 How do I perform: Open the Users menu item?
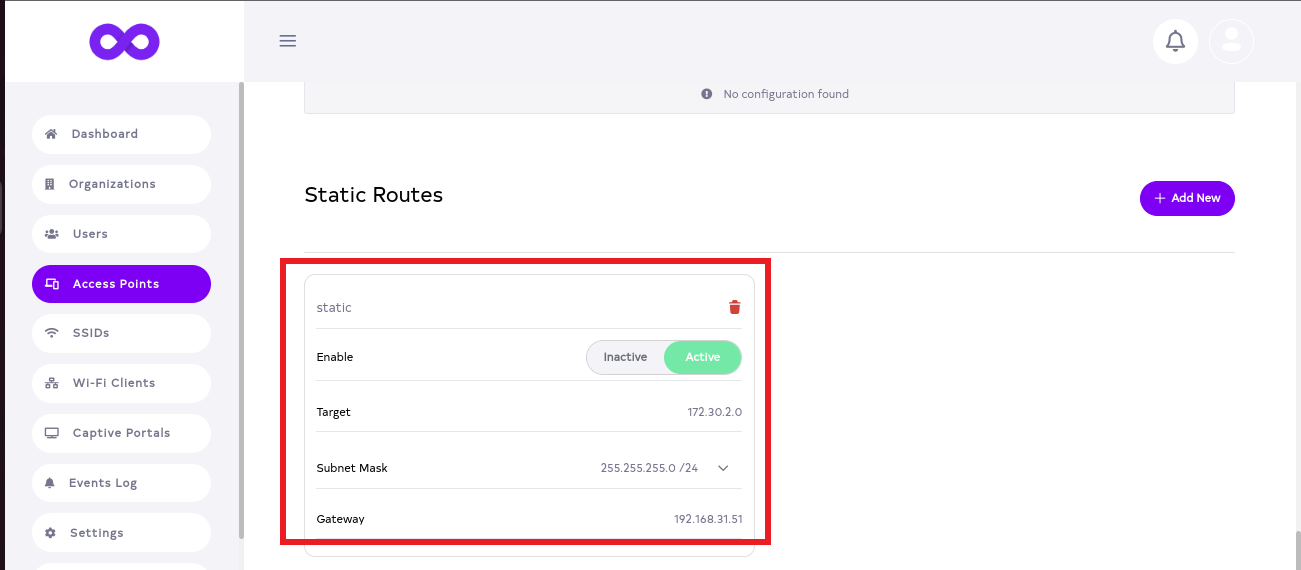click(x=90, y=234)
